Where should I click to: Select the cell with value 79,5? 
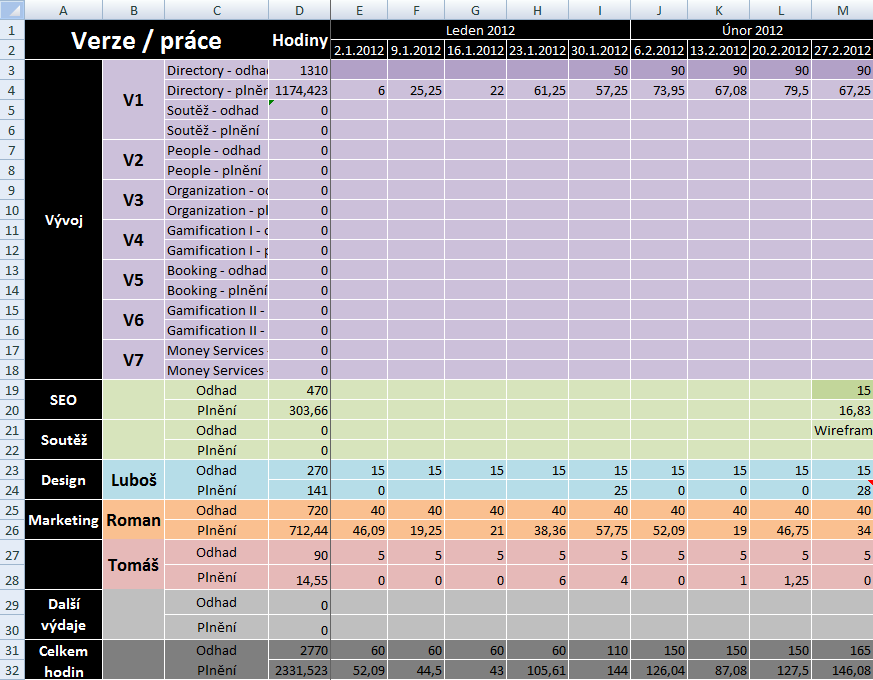[781, 90]
